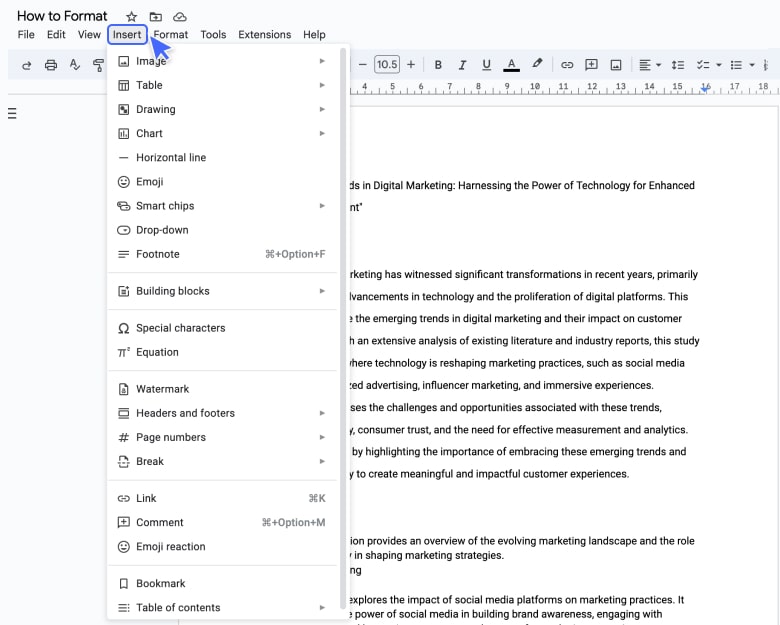Decrease font size with minus button
Screen dimensions: 780x625
coord(363,65)
